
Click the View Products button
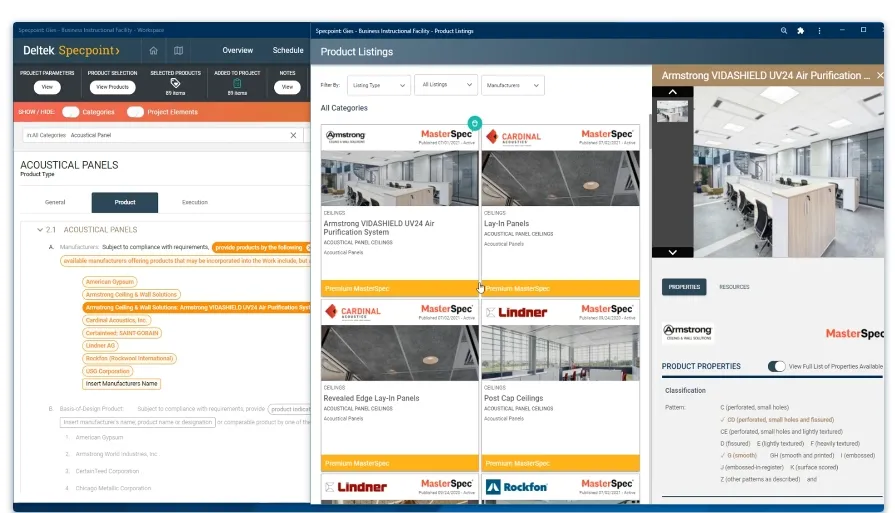112,87
